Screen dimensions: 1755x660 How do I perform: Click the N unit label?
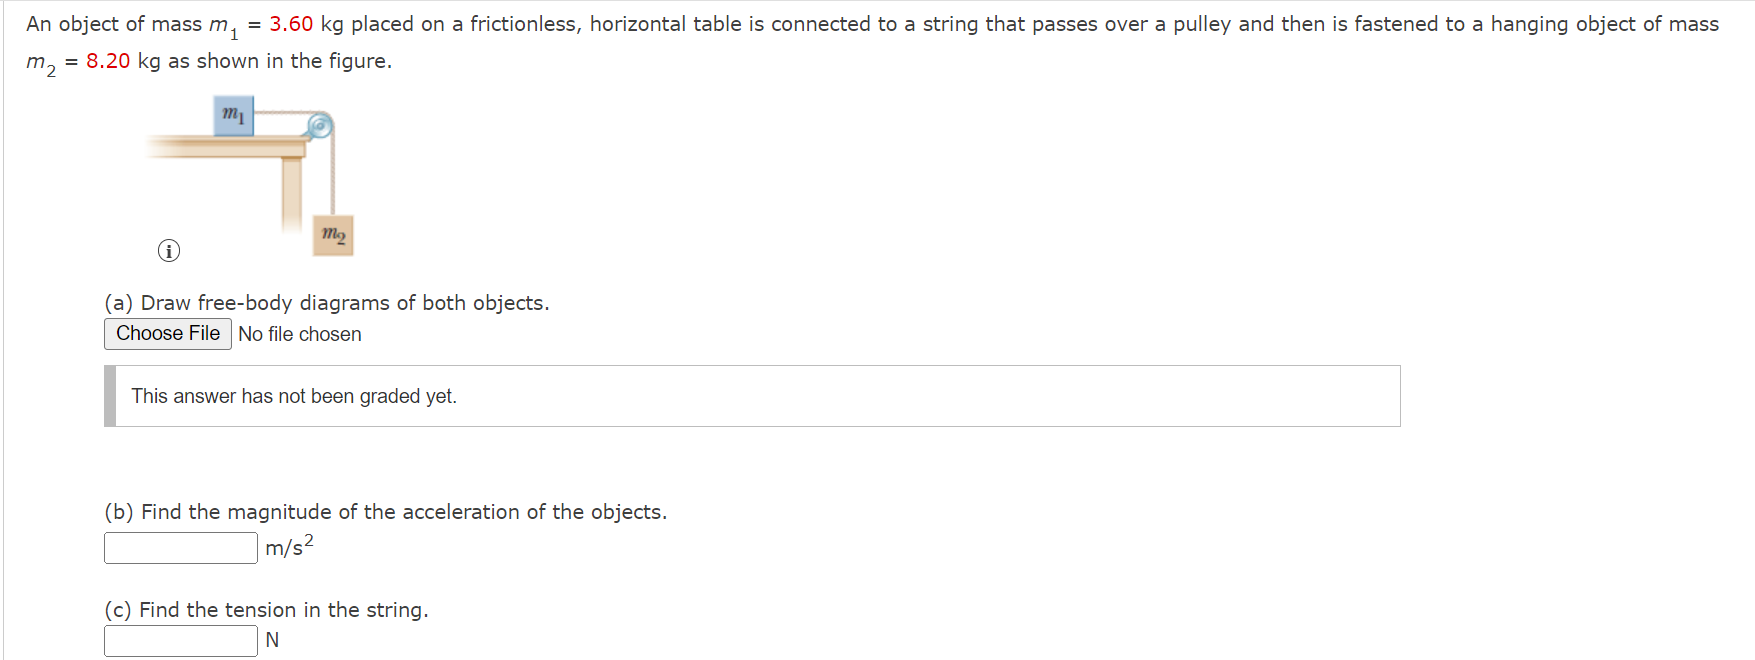(x=272, y=640)
